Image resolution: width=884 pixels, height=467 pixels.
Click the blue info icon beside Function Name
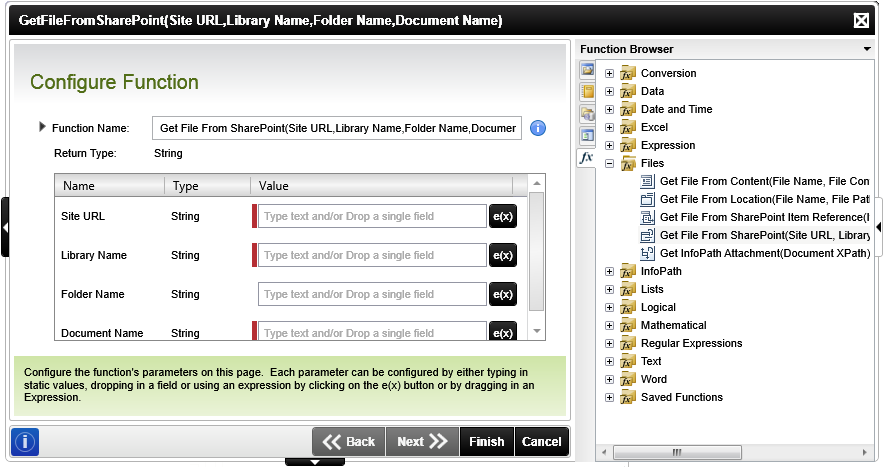(538, 128)
